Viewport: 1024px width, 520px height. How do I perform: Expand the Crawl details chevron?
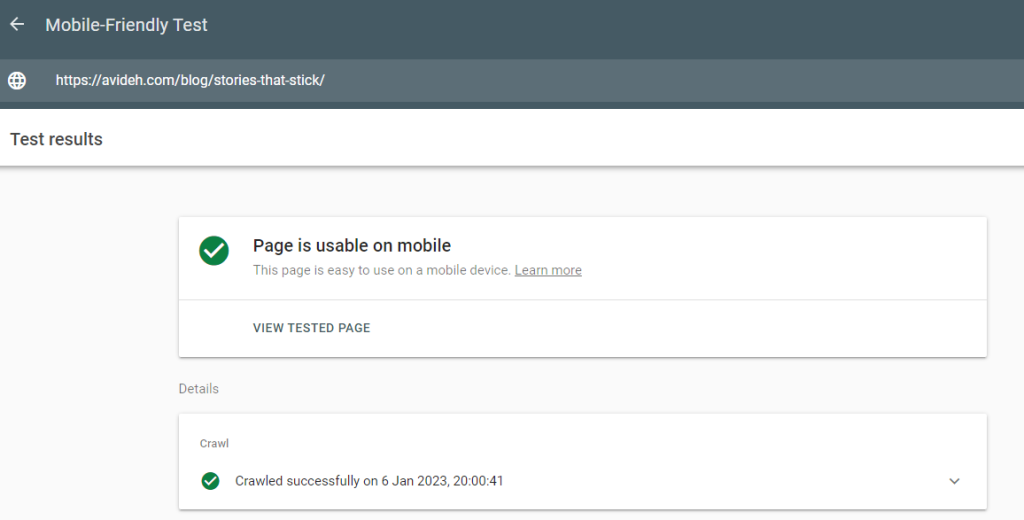tap(954, 481)
